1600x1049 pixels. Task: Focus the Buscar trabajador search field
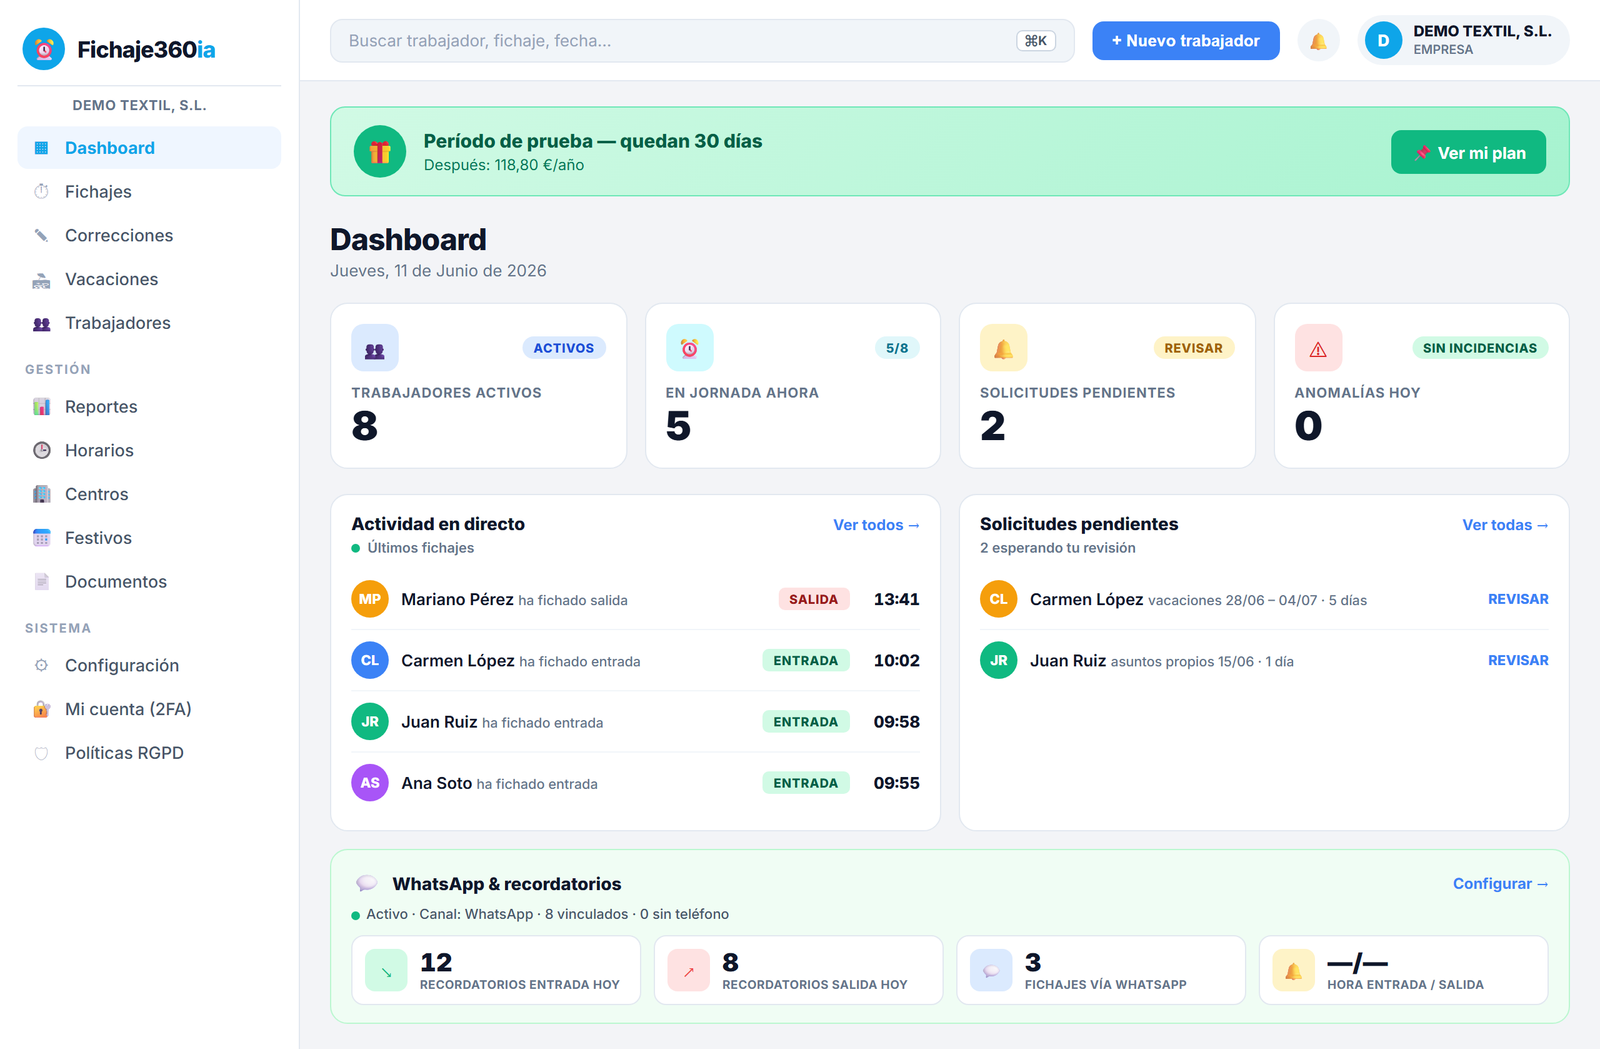point(702,41)
